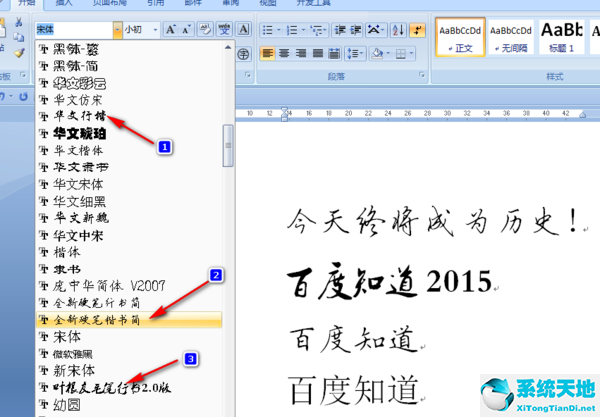Image resolution: width=600 pixels, height=417 pixels.
Task: Select font 幼圆 in list
Action: (129, 404)
